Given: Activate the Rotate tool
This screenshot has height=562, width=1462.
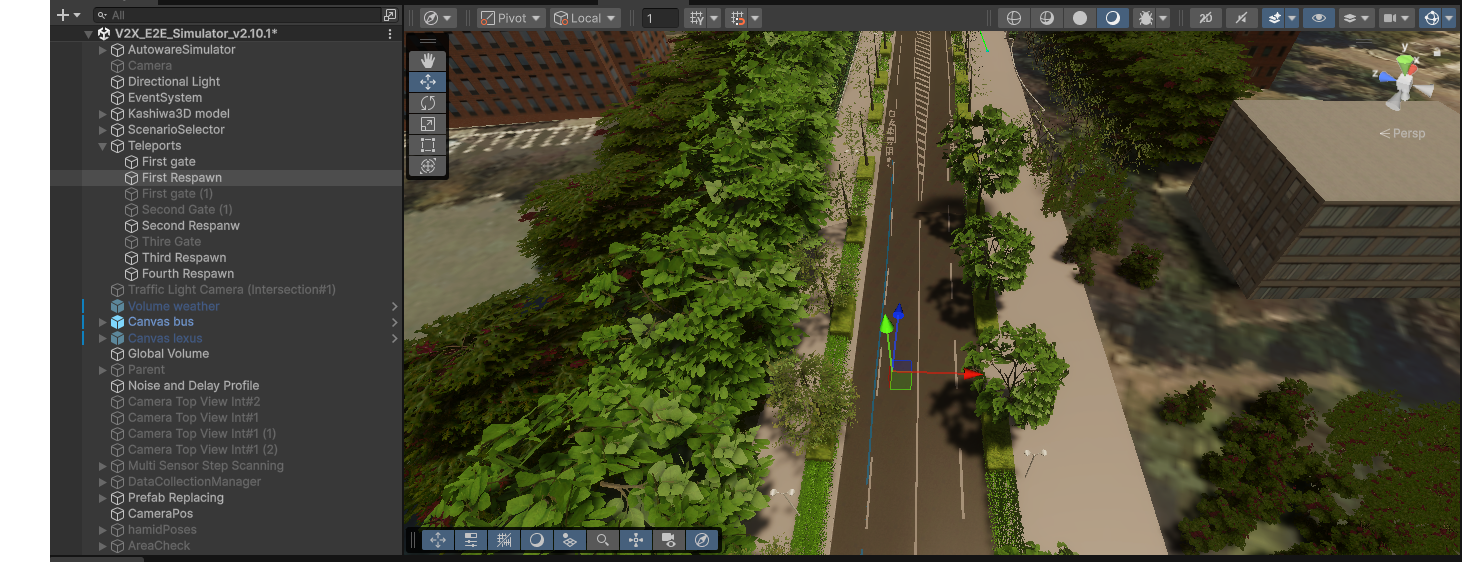Looking at the screenshot, I should pos(428,103).
